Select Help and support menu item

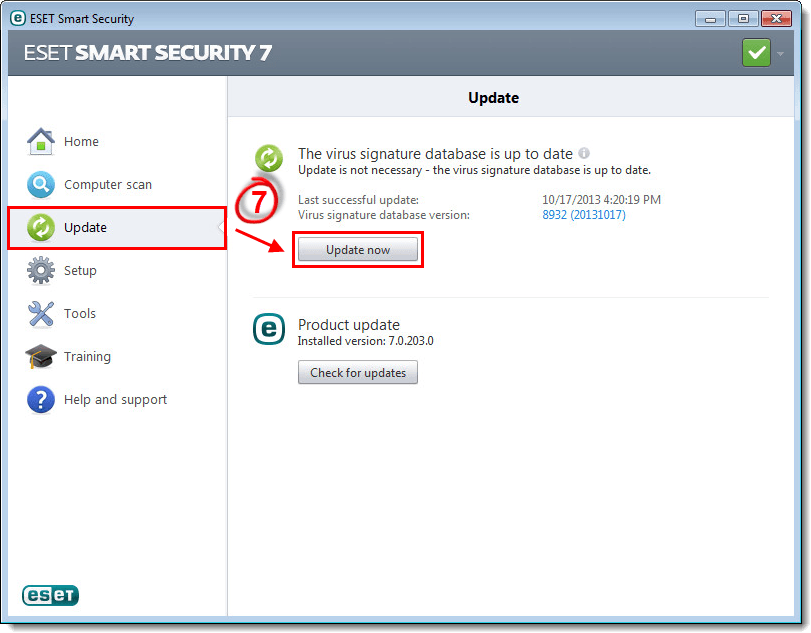115,400
